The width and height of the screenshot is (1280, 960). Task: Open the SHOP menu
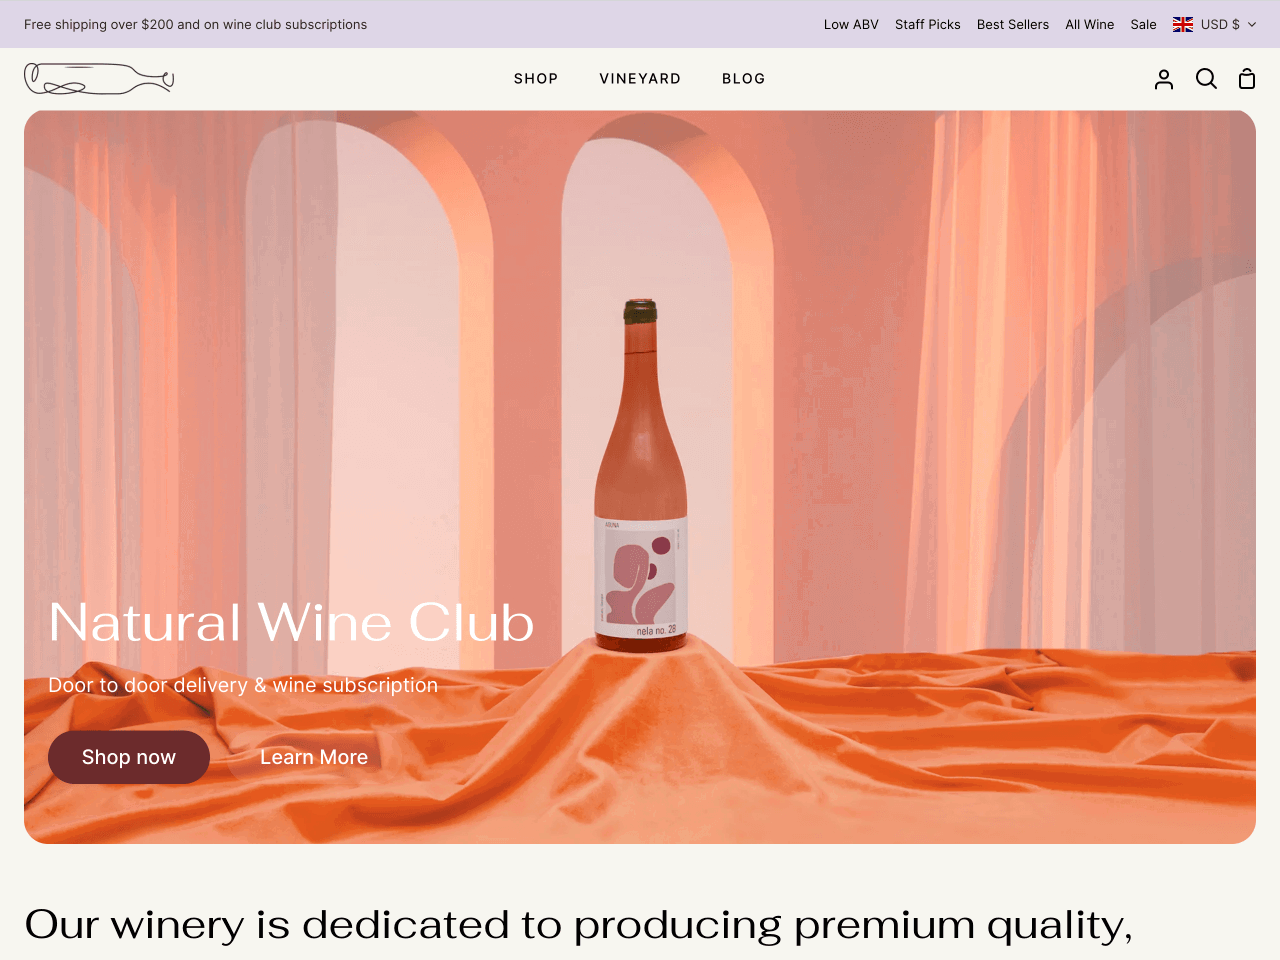tap(536, 79)
